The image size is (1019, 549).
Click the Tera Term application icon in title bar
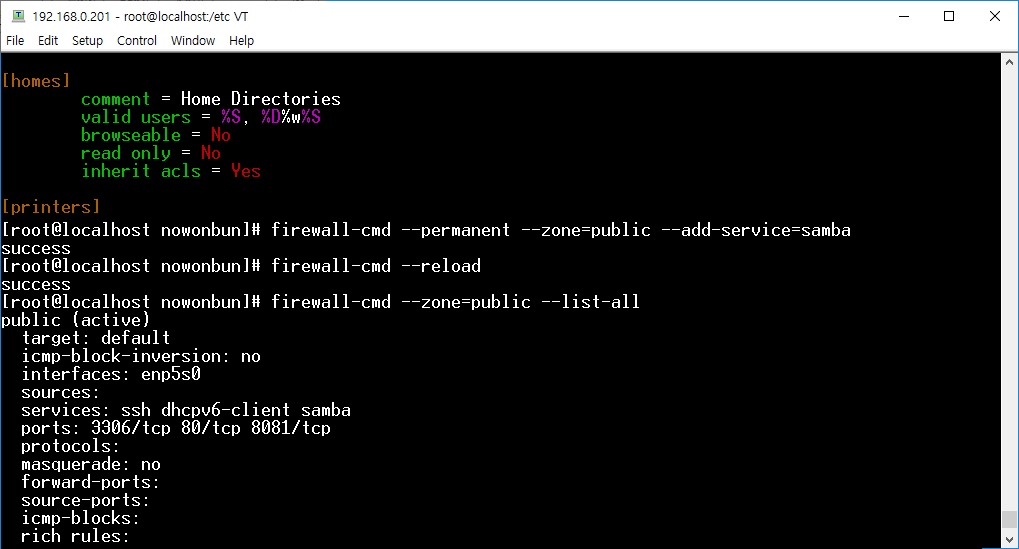[x=18, y=16]
